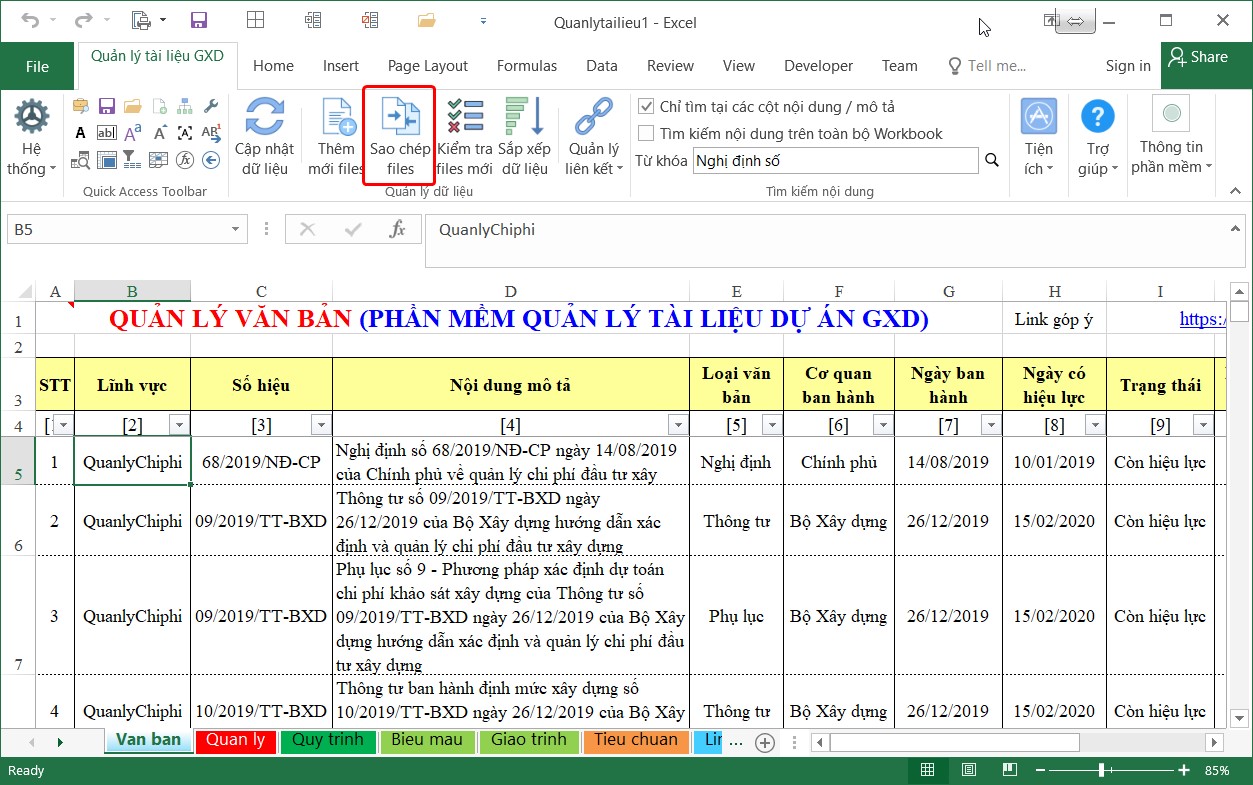Uncheck Chỉ tìm tại các cột nội dung

click(647, 107)
